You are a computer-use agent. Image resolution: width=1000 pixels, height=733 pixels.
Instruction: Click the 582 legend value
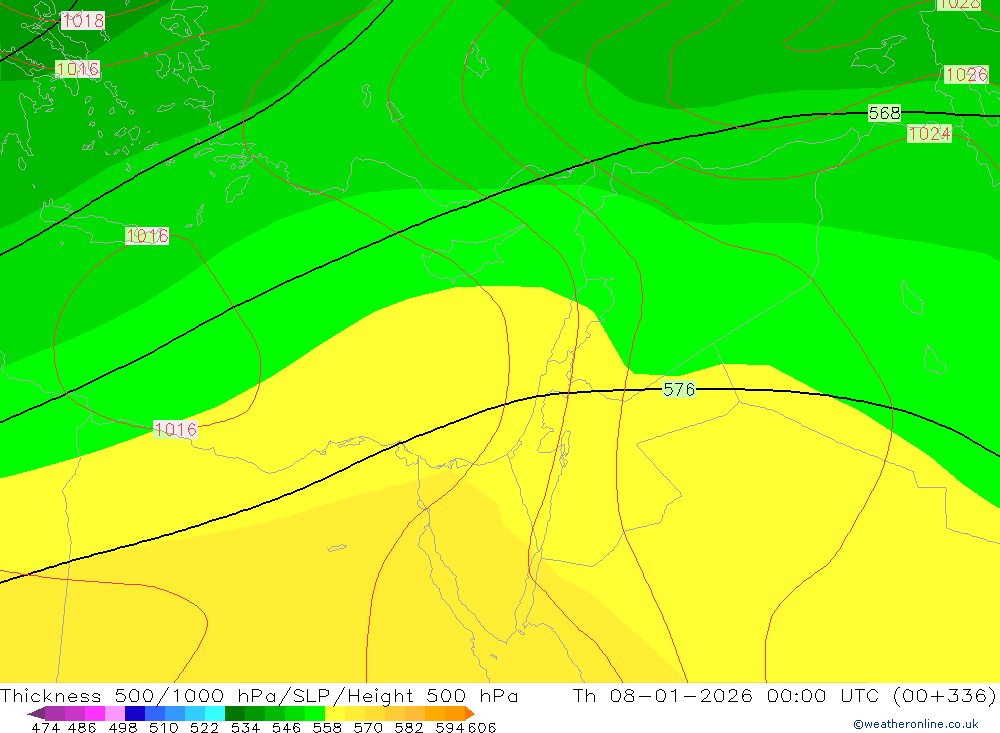pyautogui.click(x=408, y=727)
